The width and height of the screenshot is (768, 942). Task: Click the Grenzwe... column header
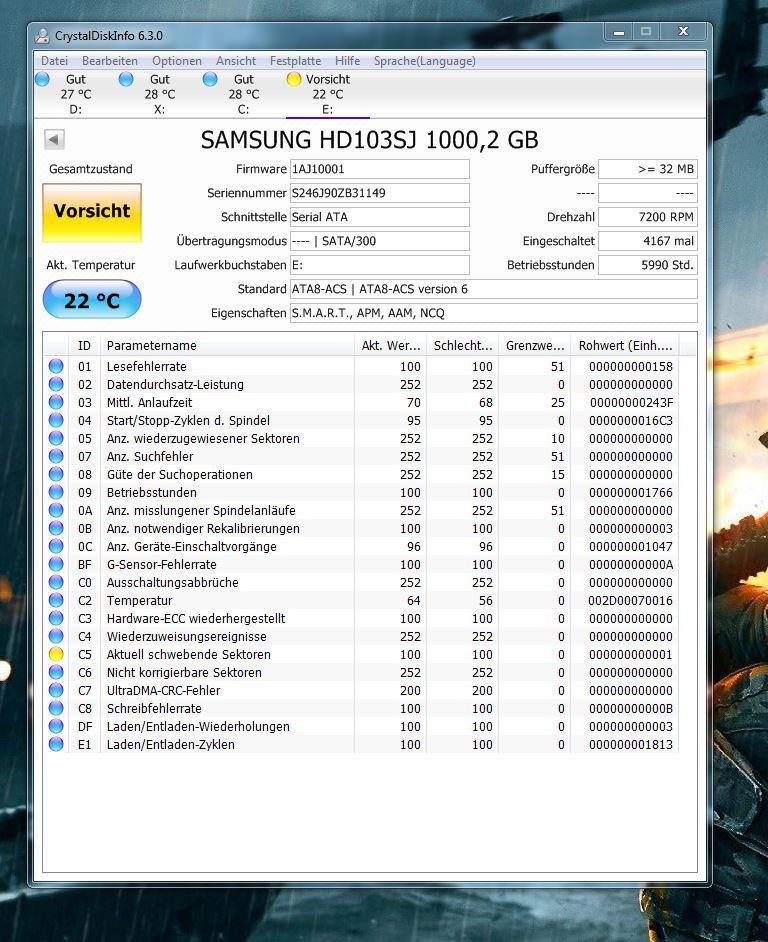[x=534, y=345]
